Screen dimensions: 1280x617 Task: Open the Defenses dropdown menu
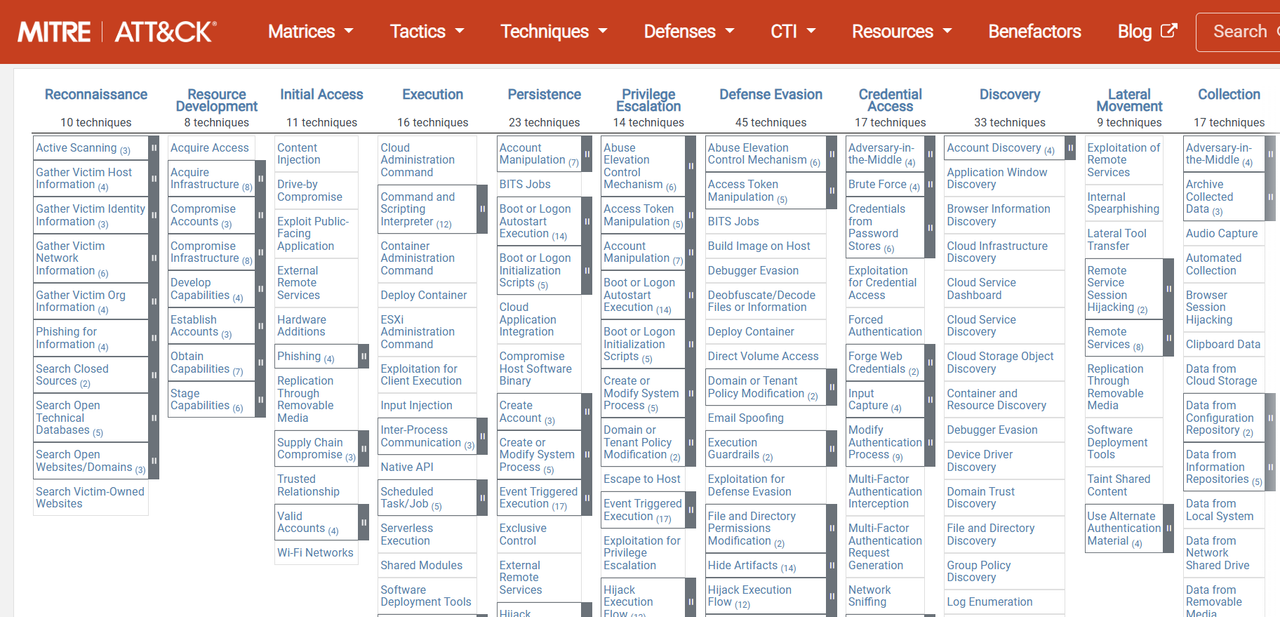pos(689,31)
